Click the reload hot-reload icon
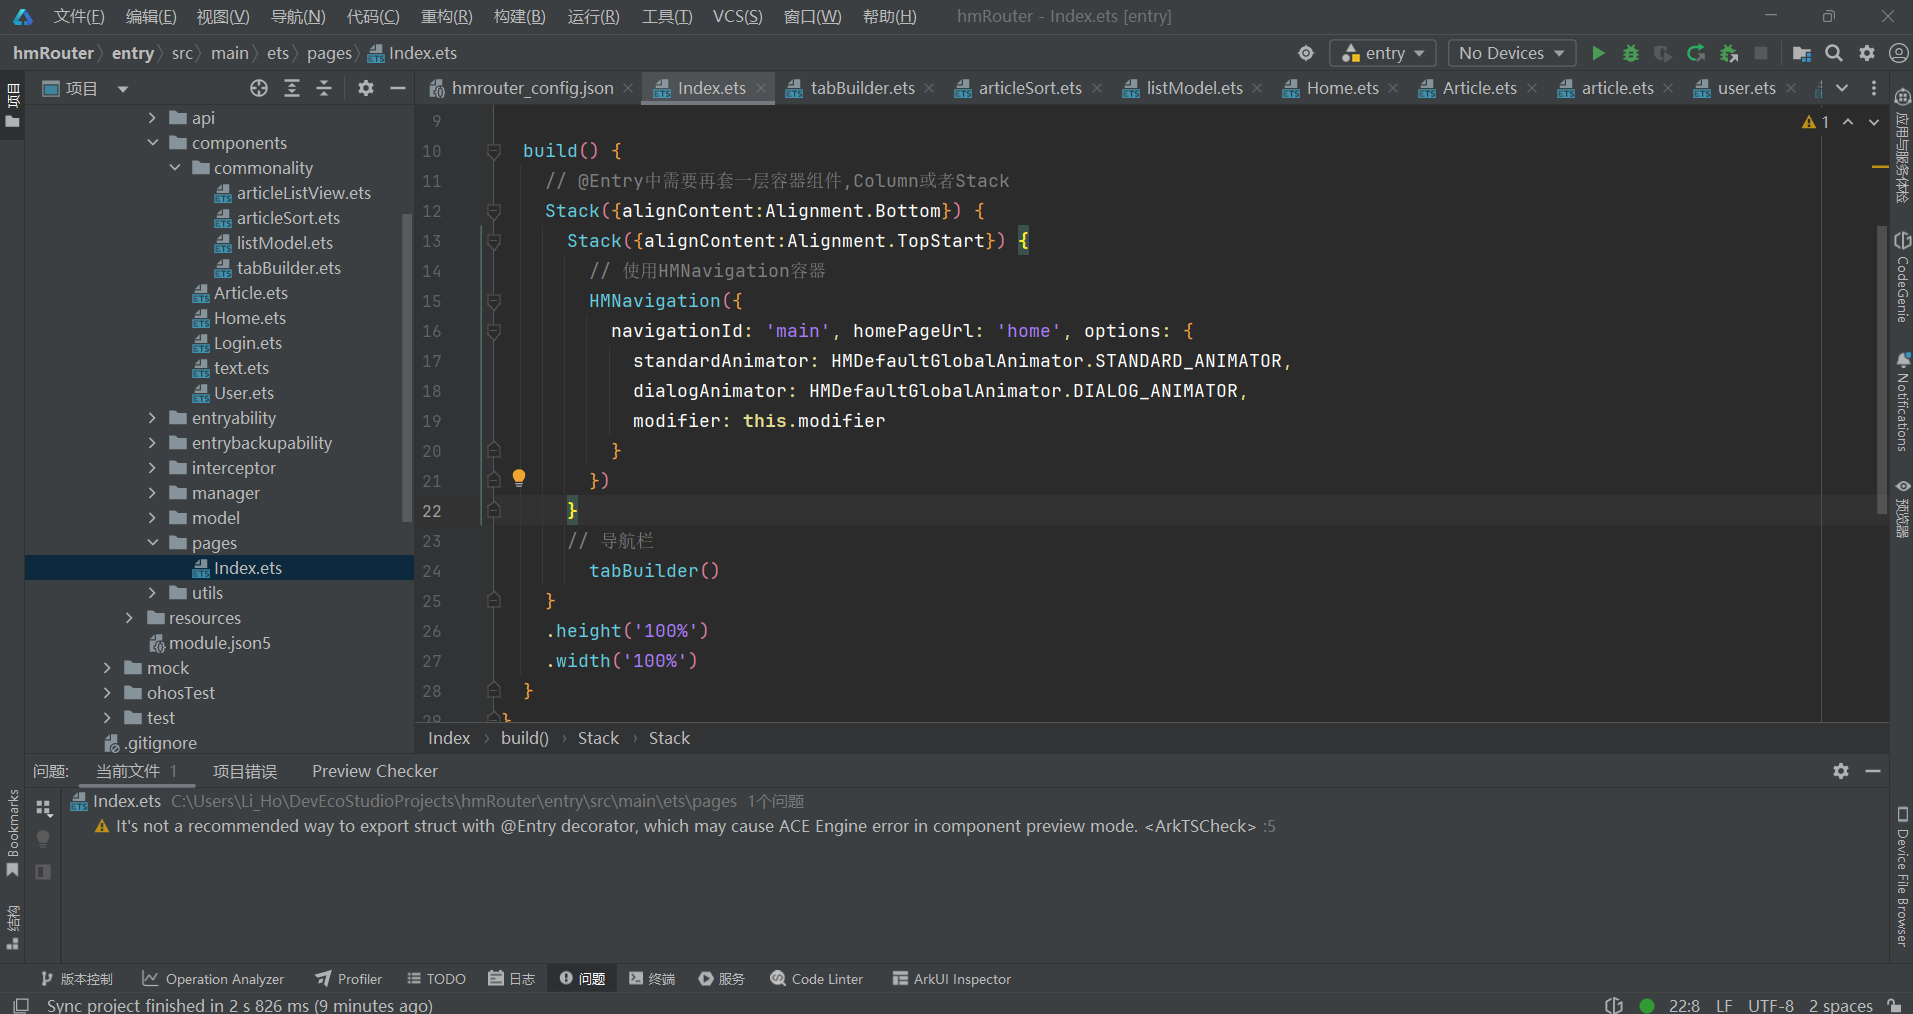Viewport: 1913px width, 1014px height. point(1696,53)
